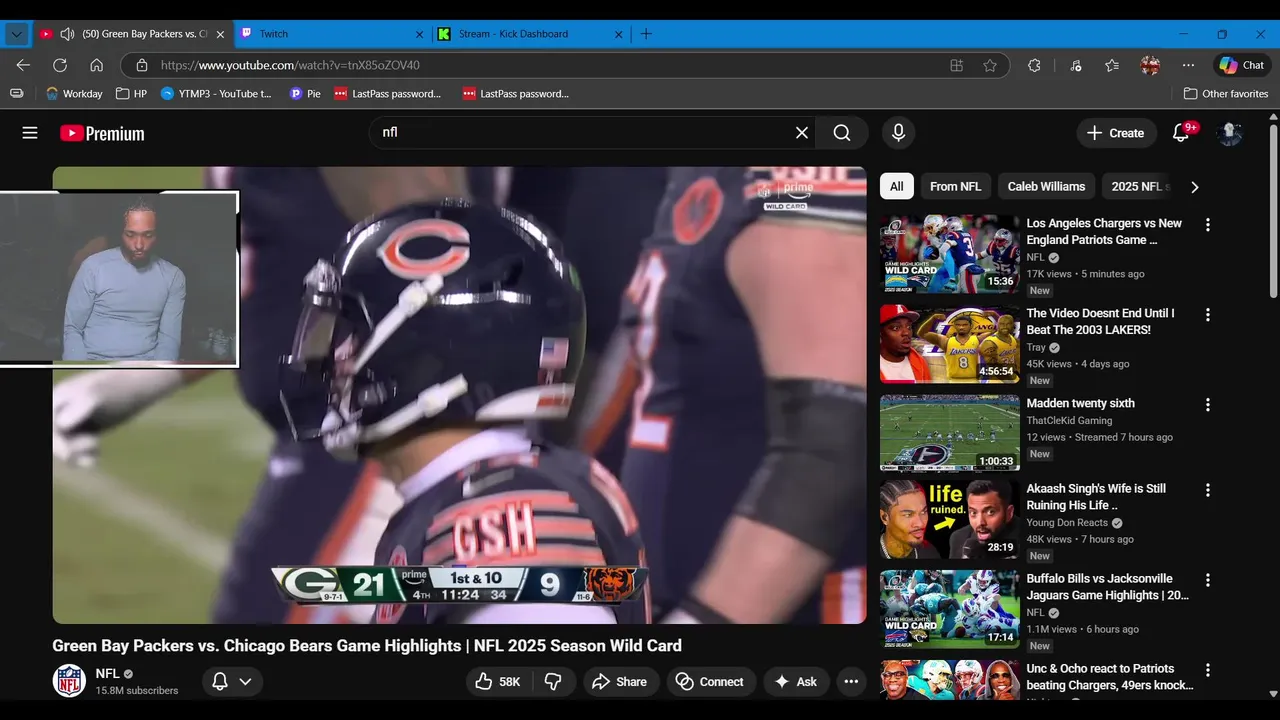Open more options for 2003 Lakers video
This screenshot has height=720, width=1280.
1207,315
